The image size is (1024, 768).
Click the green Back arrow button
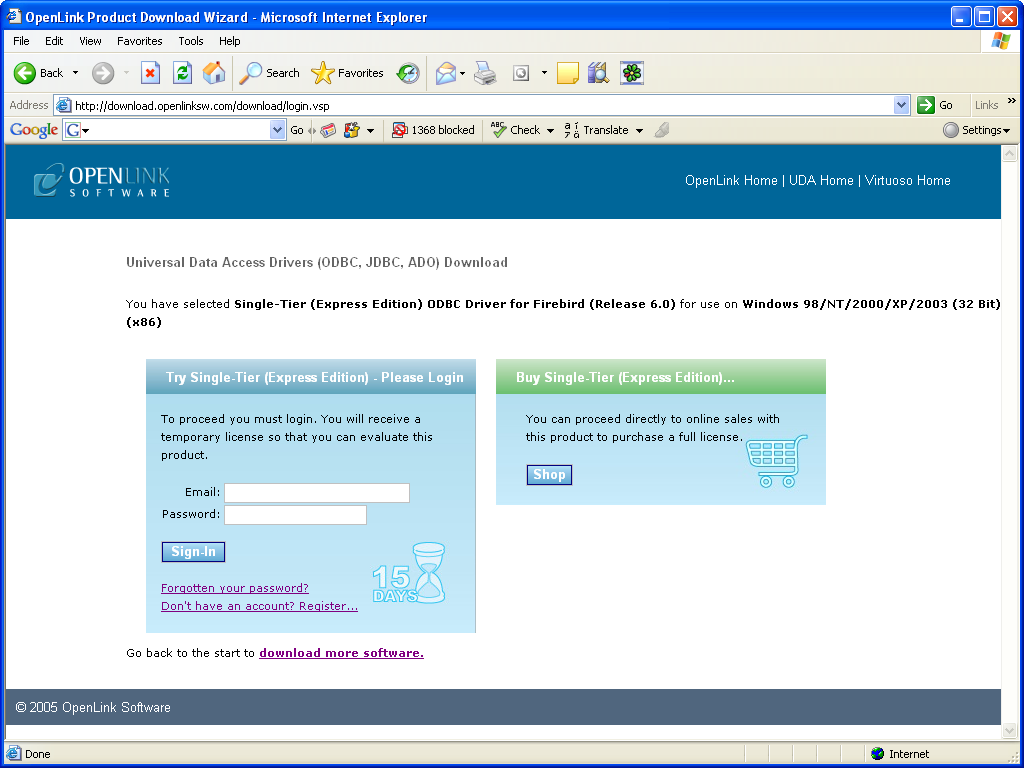(x=25, y=73)
